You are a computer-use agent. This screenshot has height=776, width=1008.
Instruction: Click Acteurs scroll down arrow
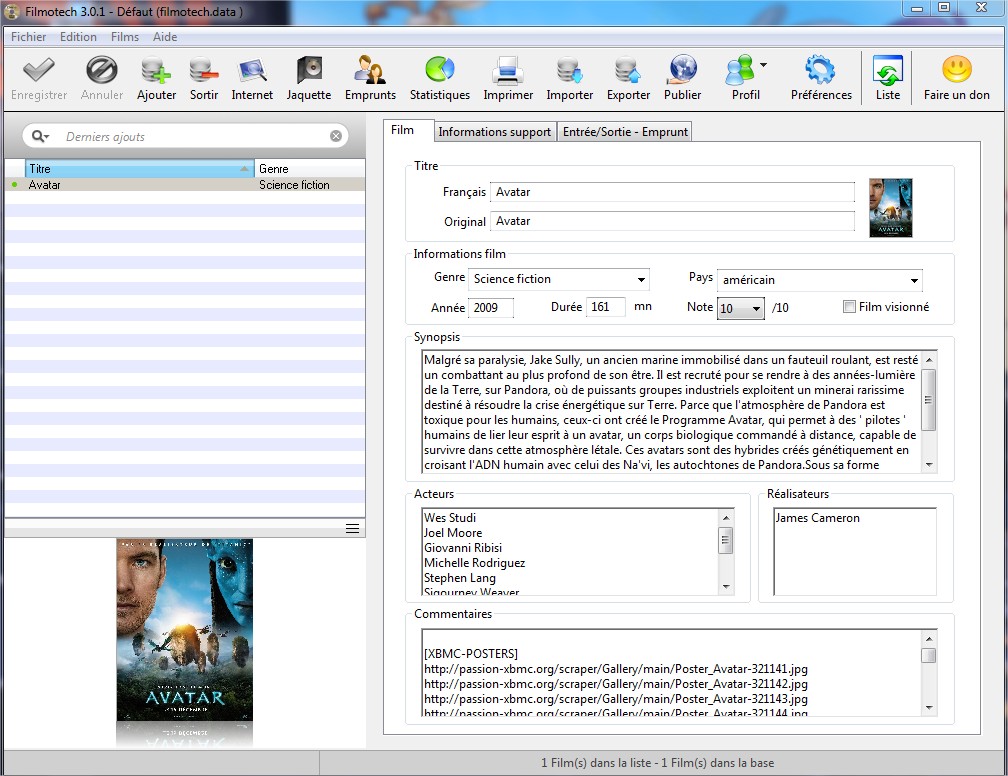click(726, 586)
